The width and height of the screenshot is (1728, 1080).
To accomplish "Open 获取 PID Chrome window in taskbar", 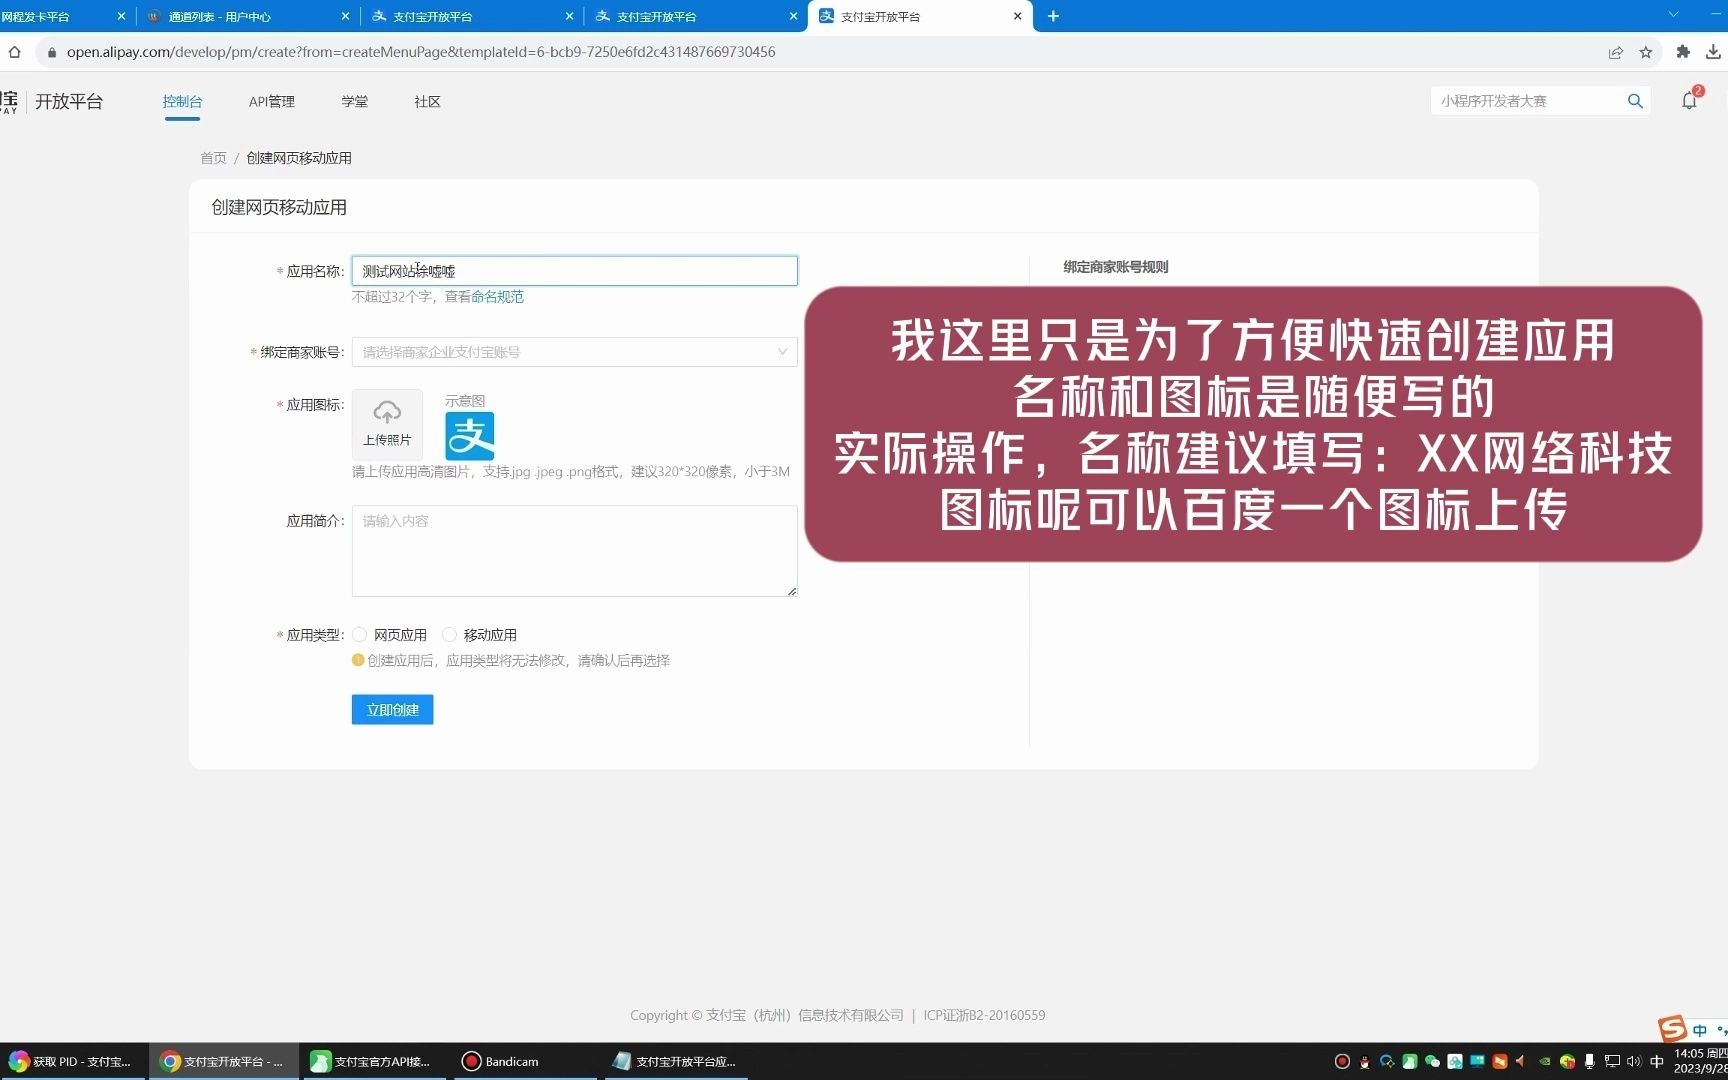I will pos(74,1061).
